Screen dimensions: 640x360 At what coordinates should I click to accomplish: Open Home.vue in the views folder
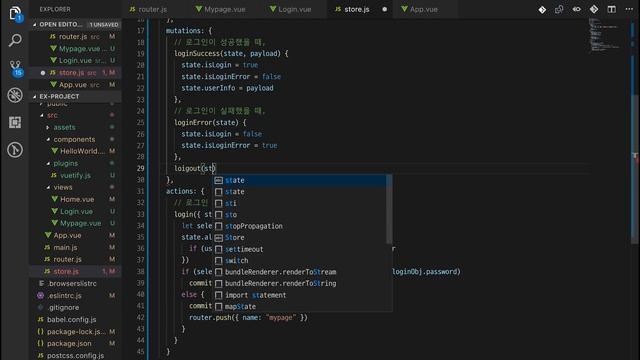[x=76, y=200]
